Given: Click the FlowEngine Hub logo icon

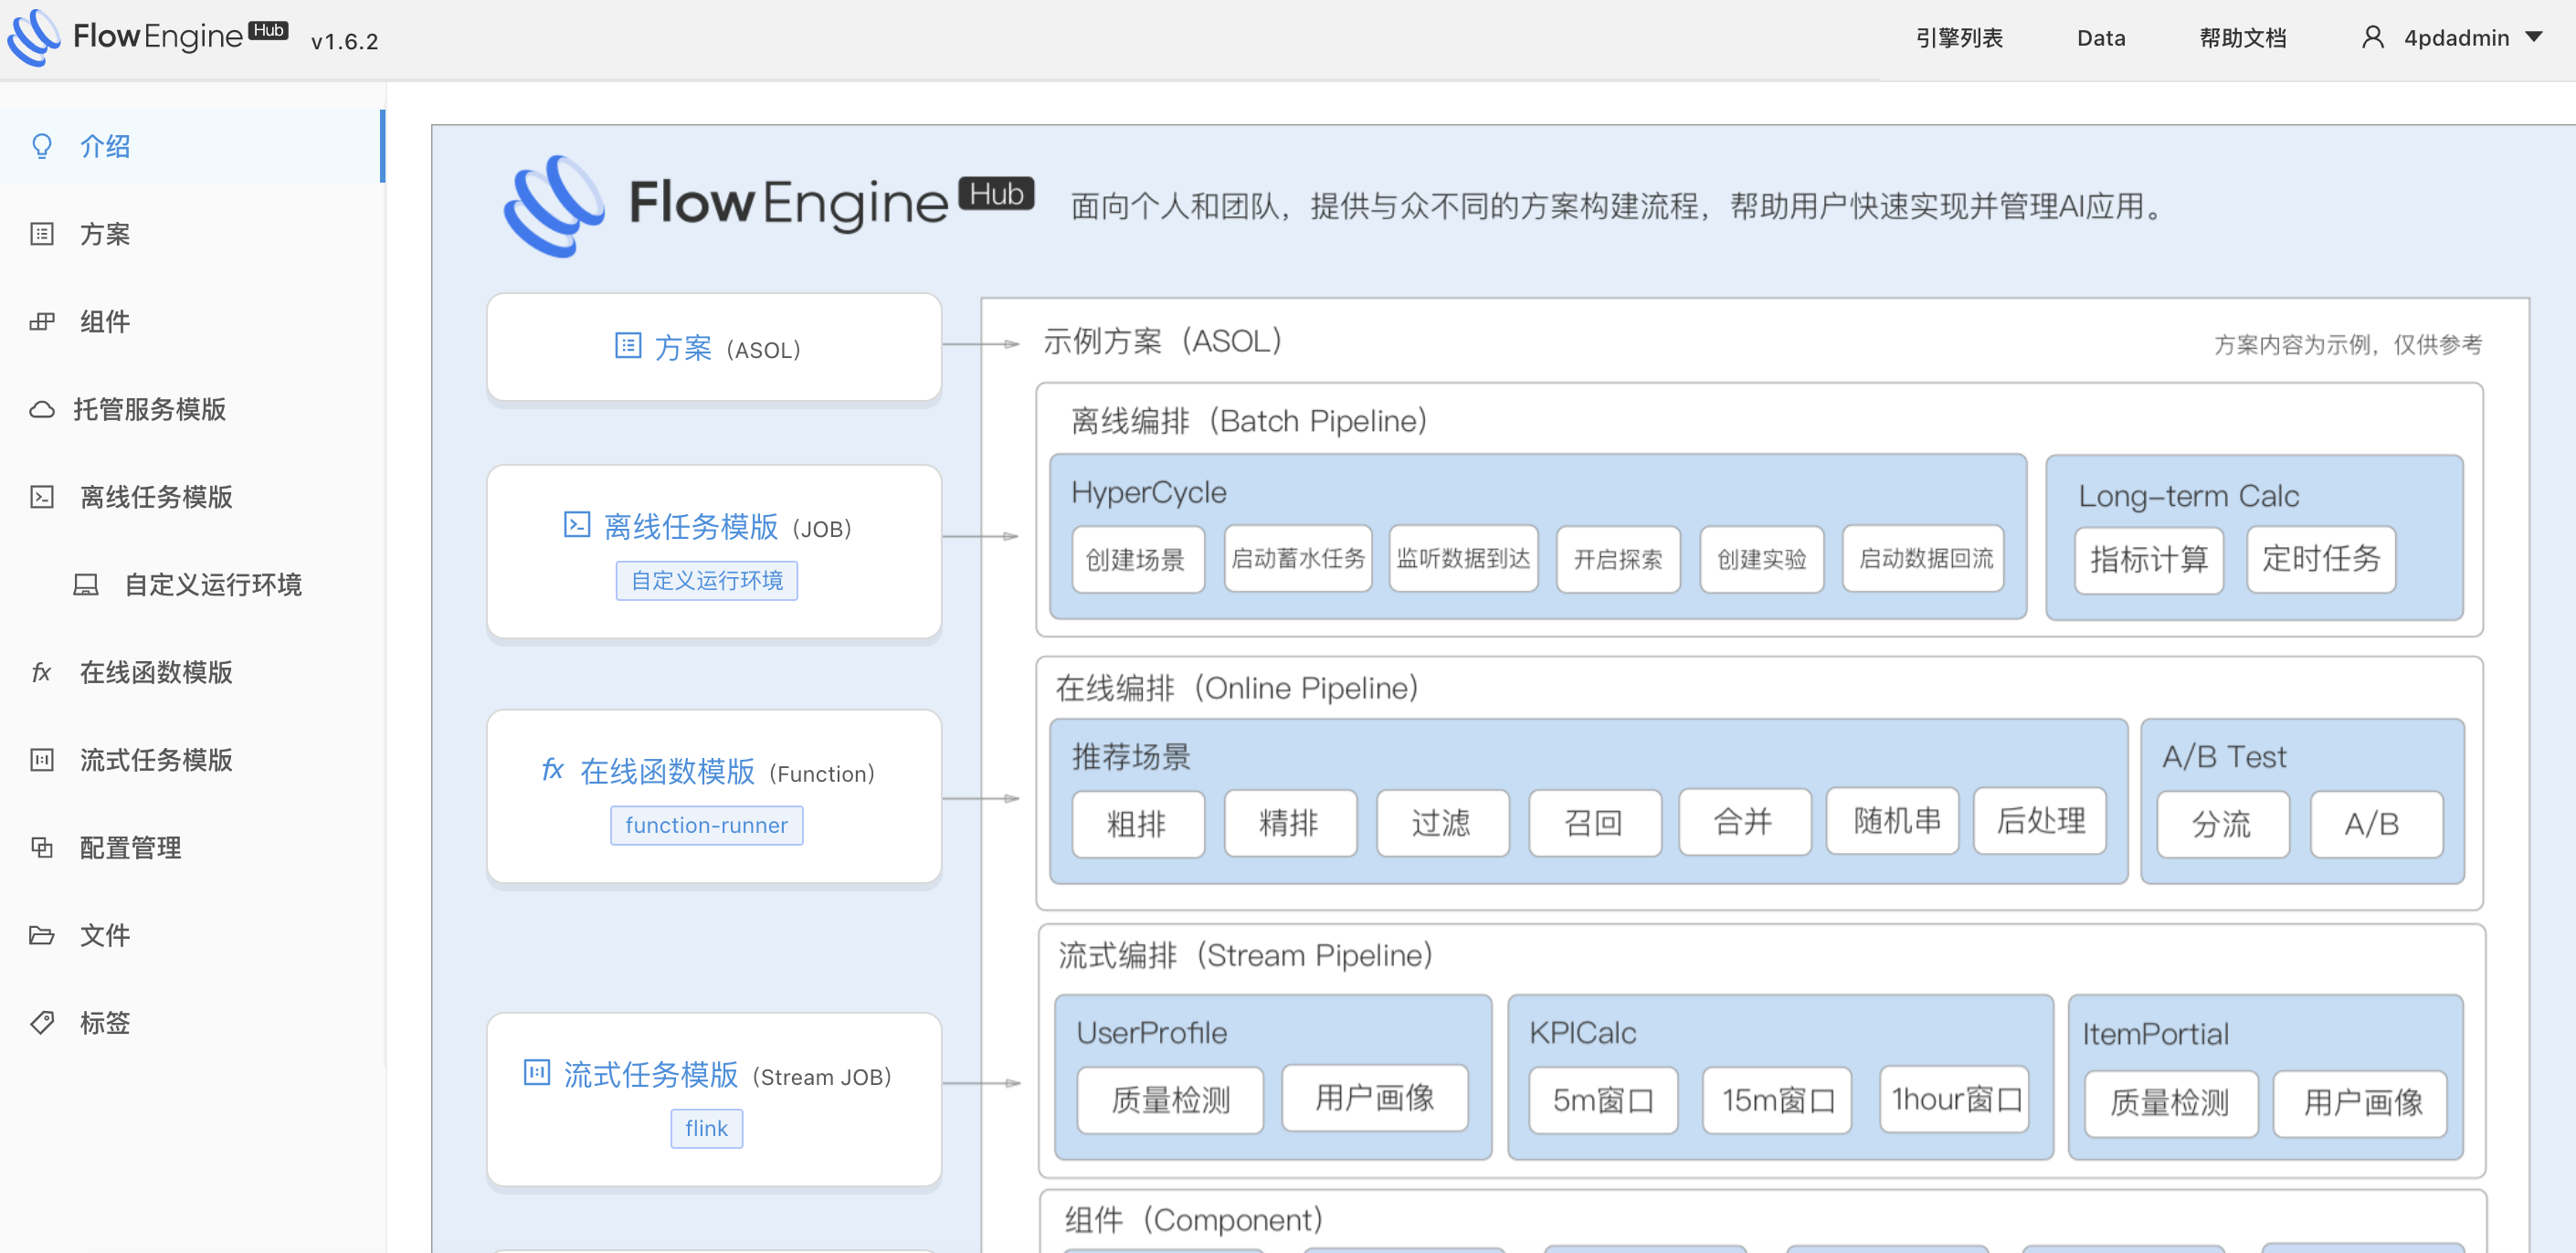Looking at the screenshot, I should coord(33,38).
